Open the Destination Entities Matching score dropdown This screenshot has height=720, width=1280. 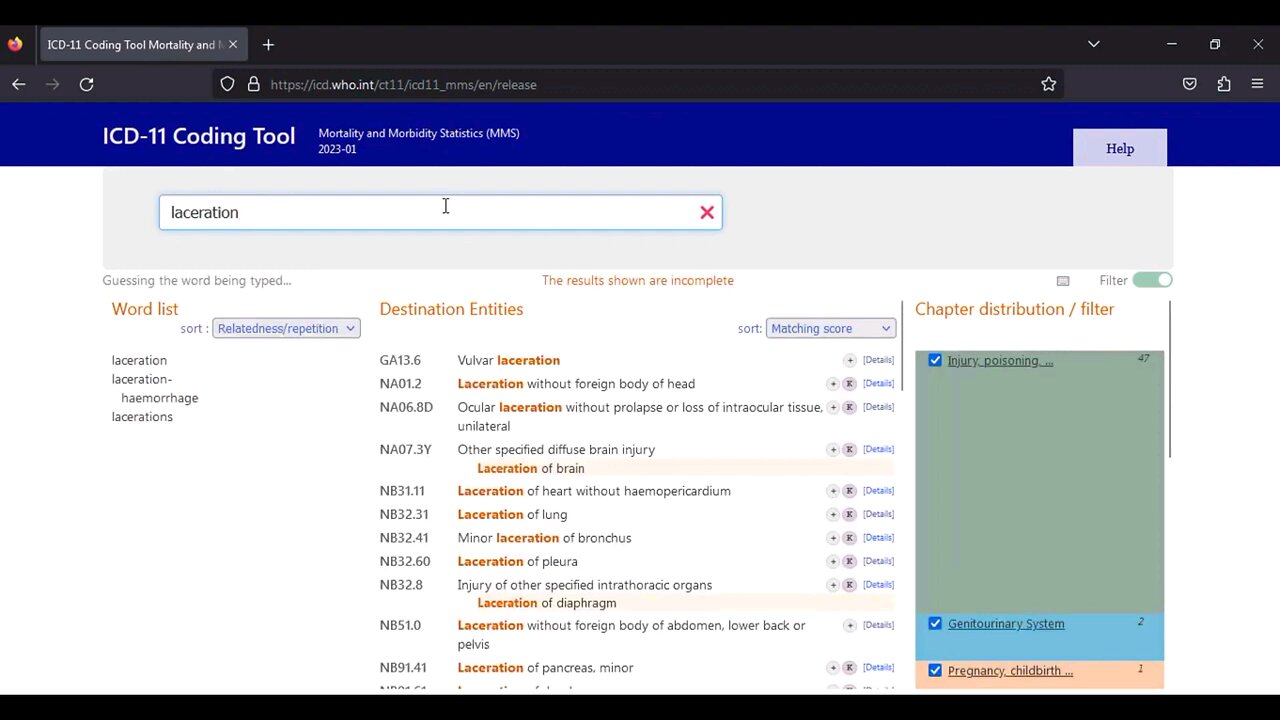[x=830, y=328]
